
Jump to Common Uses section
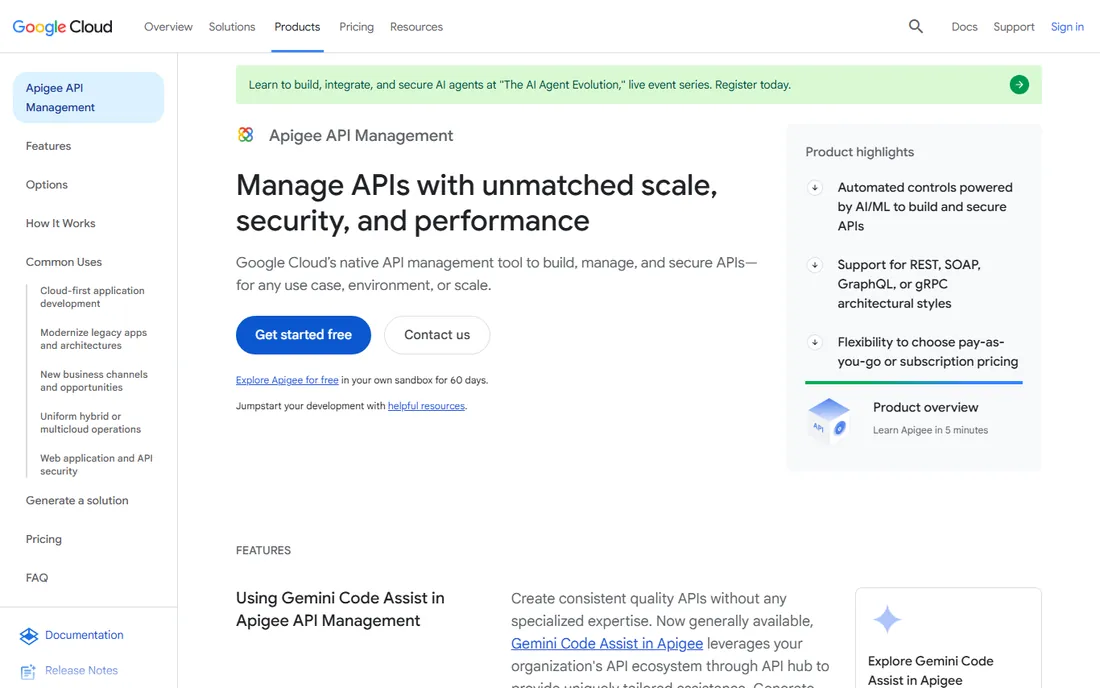(x=64, y=262)
